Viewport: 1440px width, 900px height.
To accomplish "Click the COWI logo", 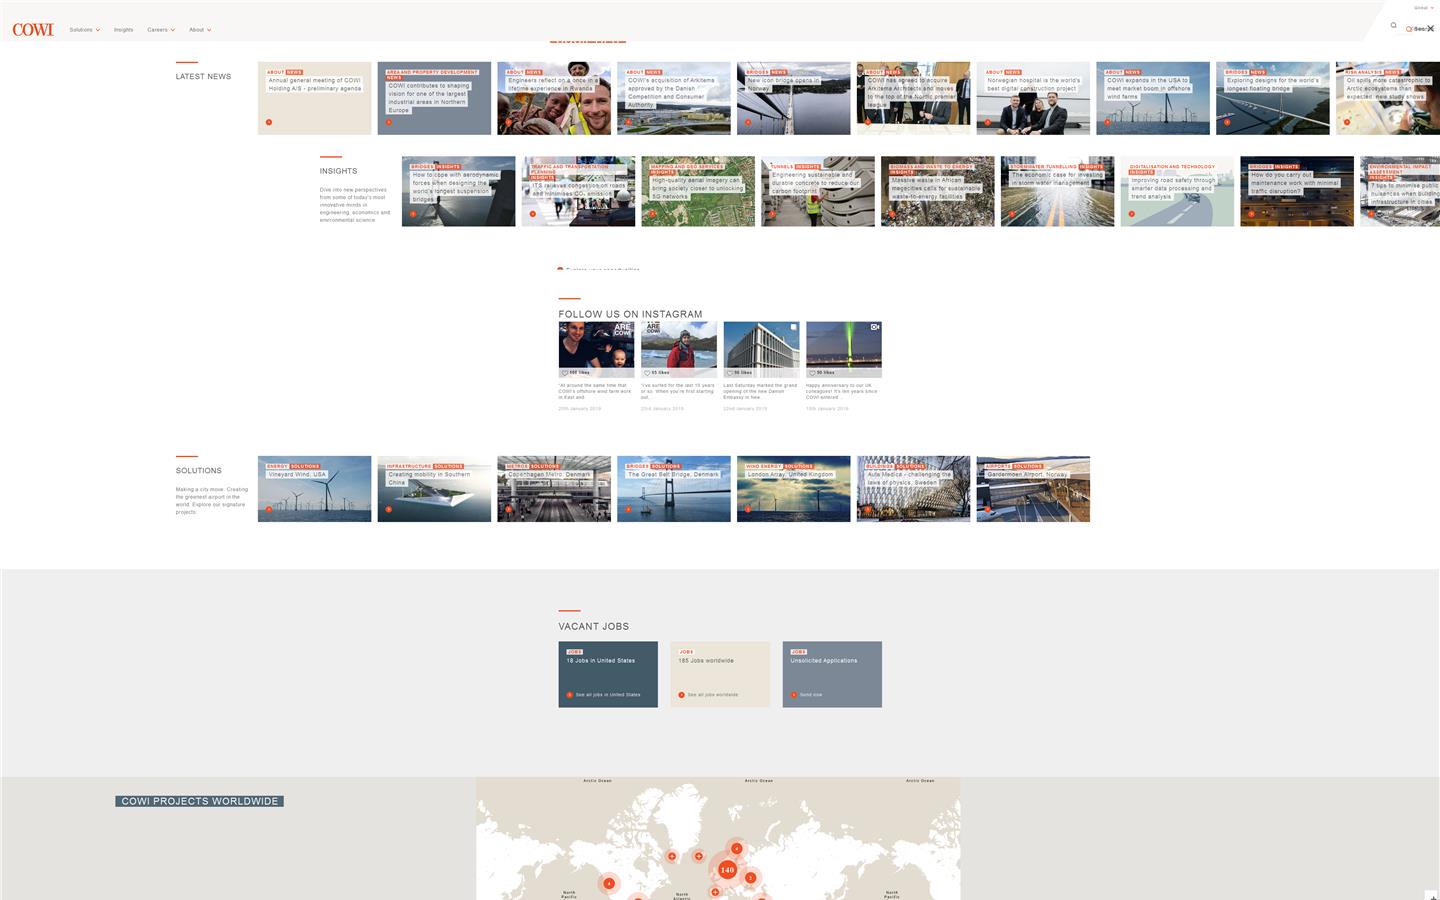I will (x=33, y=29).
